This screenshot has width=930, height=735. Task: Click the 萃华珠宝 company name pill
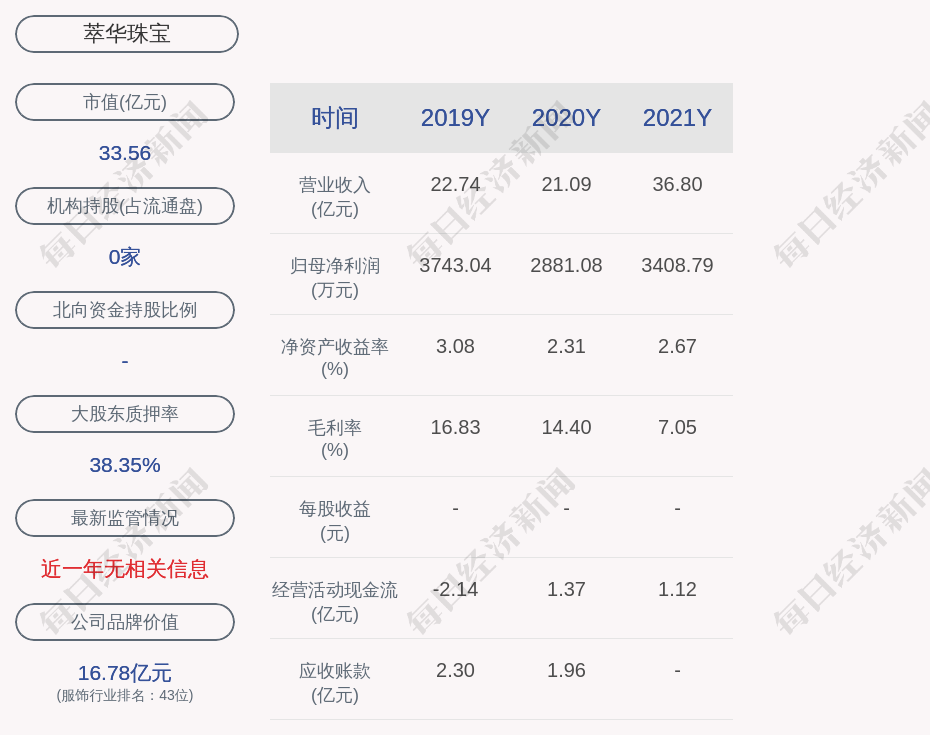click(x=126, y=34)
